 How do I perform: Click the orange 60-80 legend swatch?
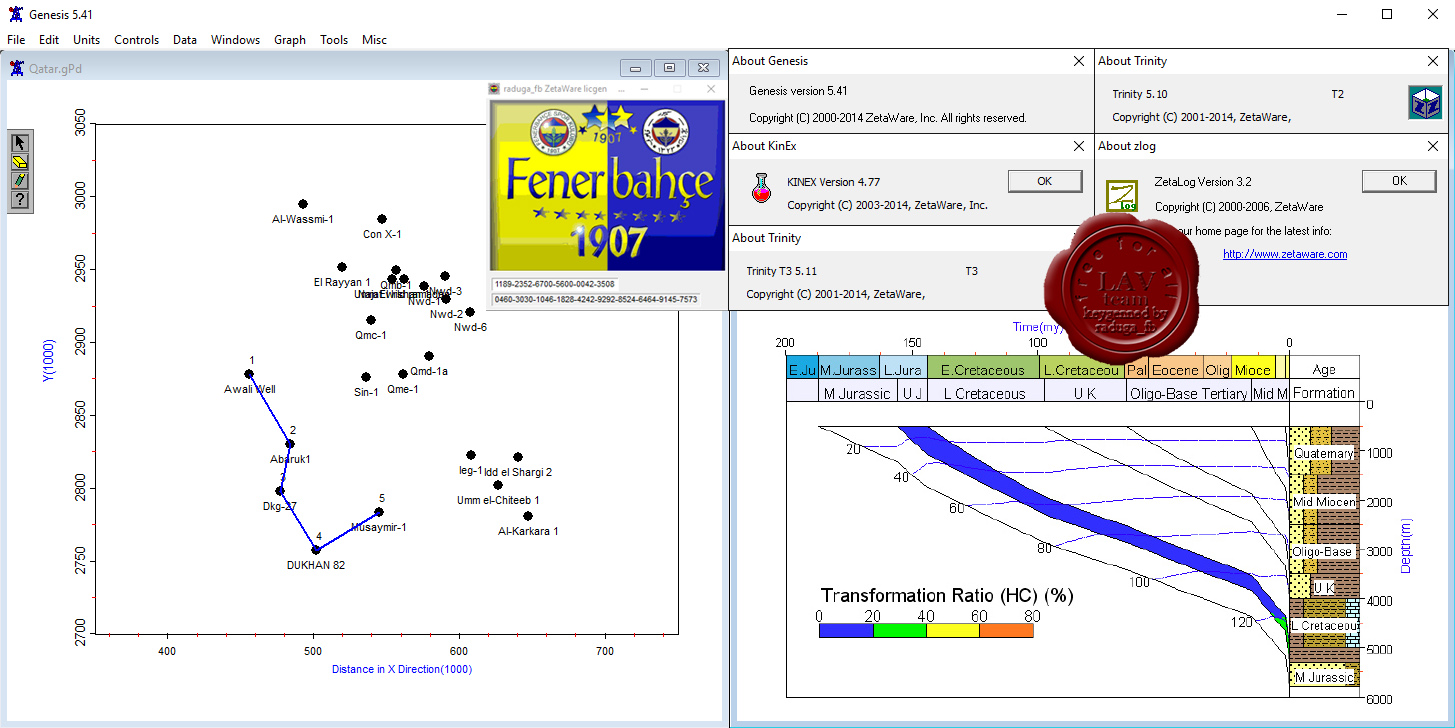pyautogui.click(x=1007, y=630)
